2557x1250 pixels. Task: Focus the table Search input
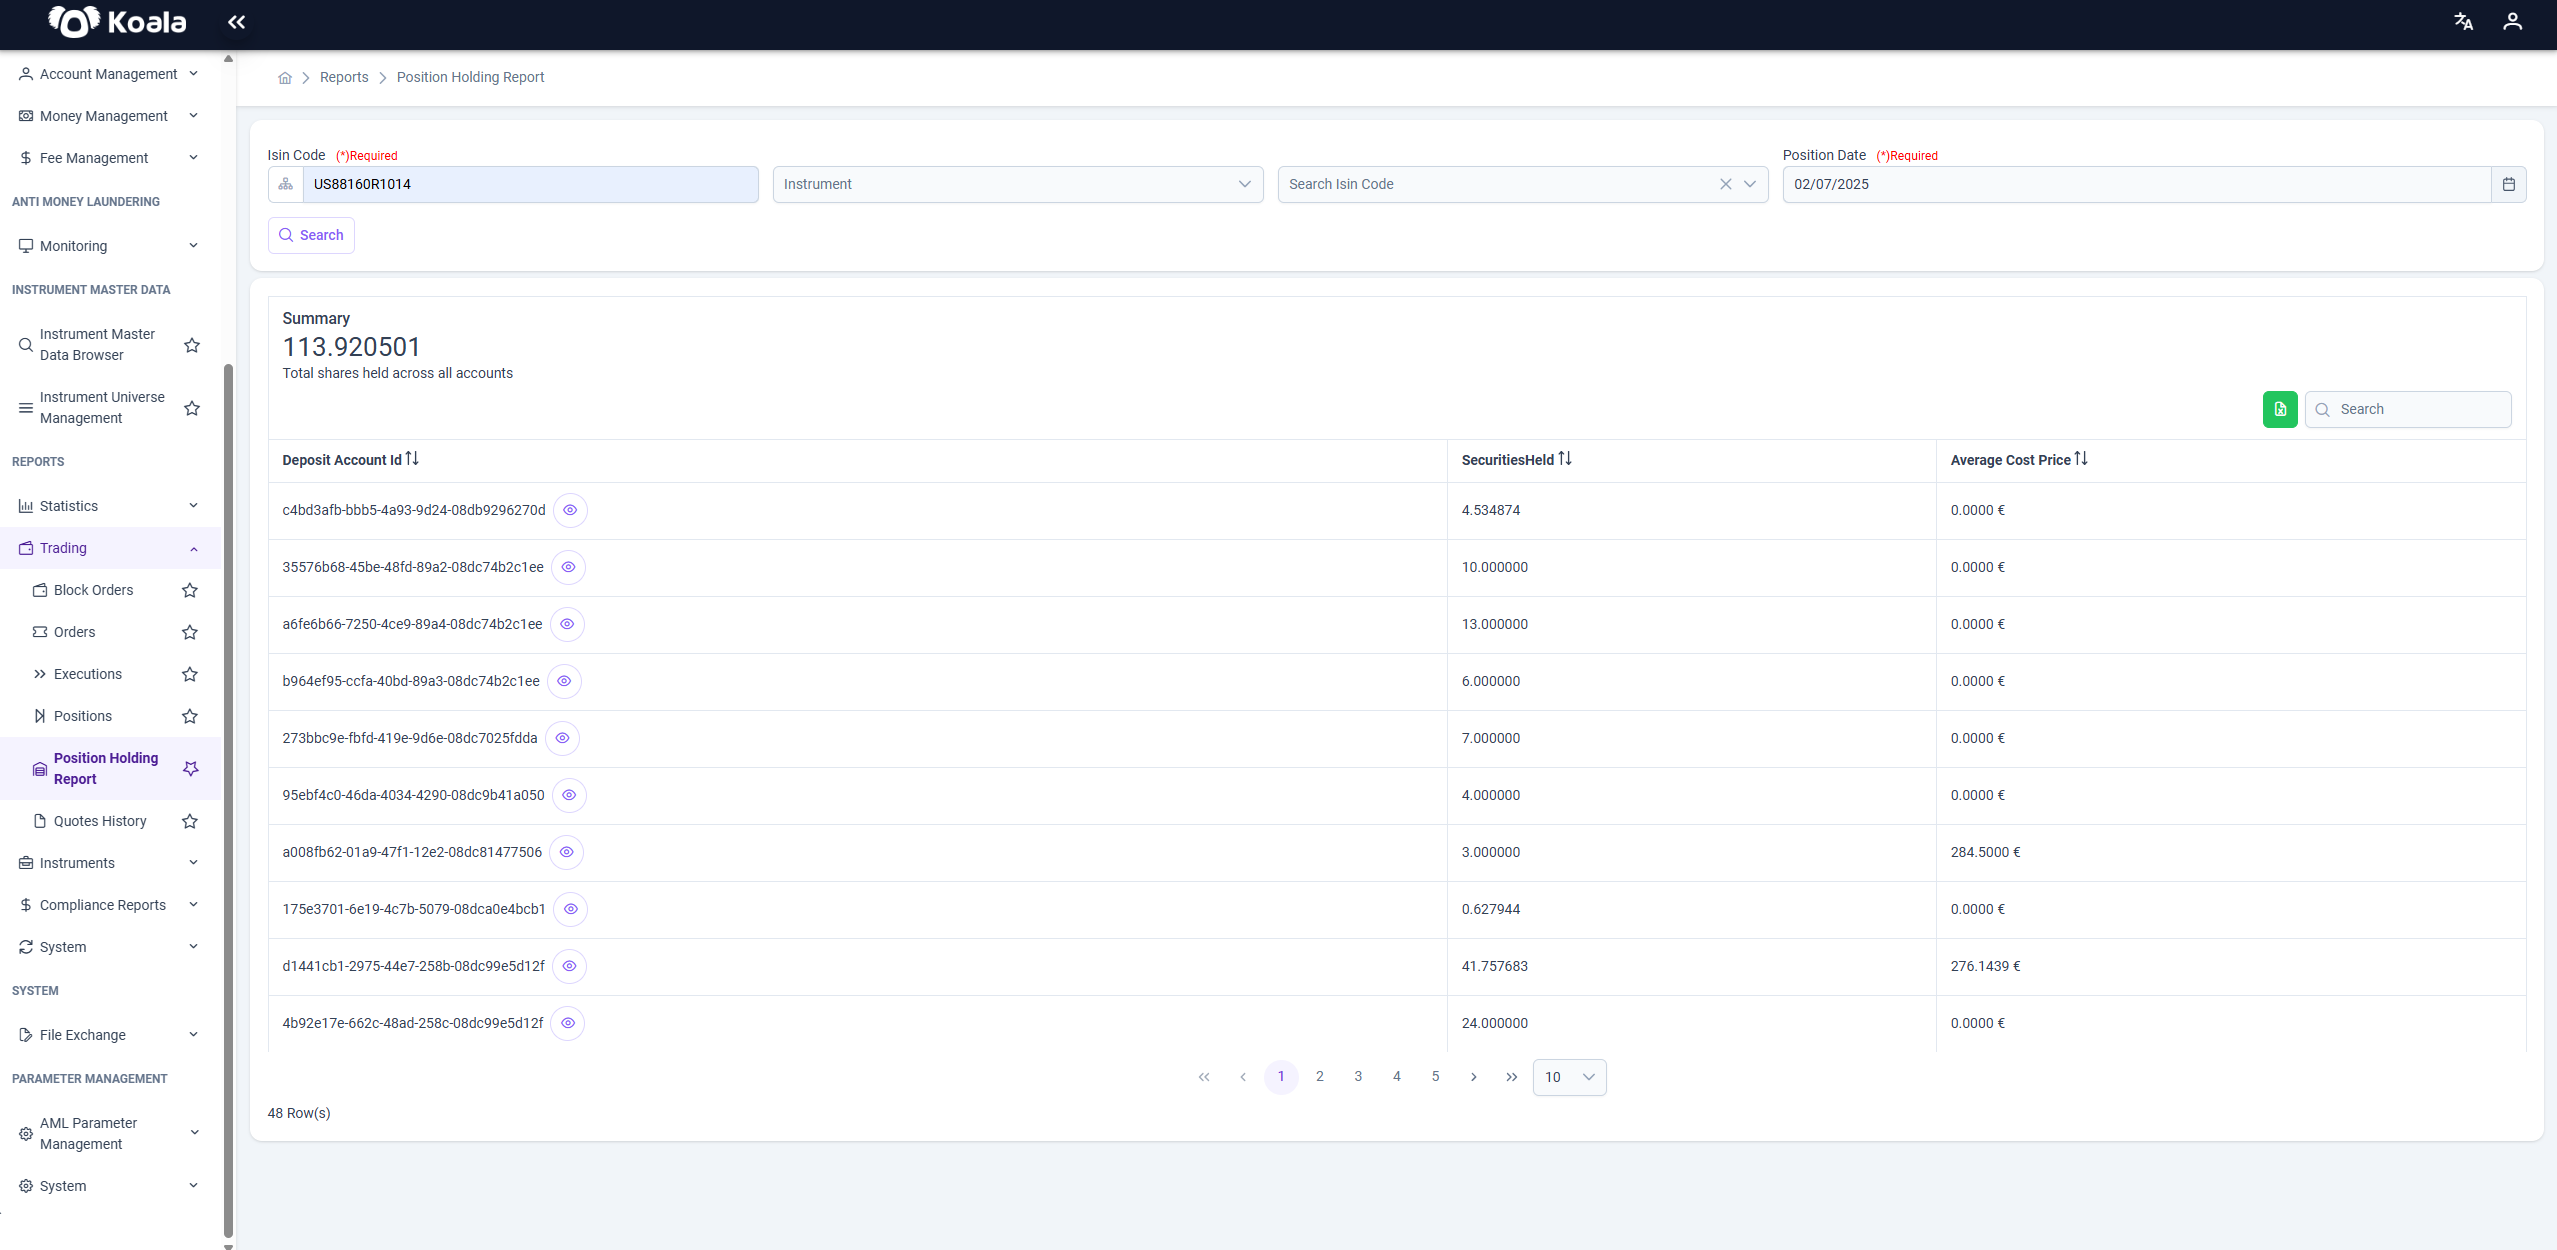tap(2408, 410)
